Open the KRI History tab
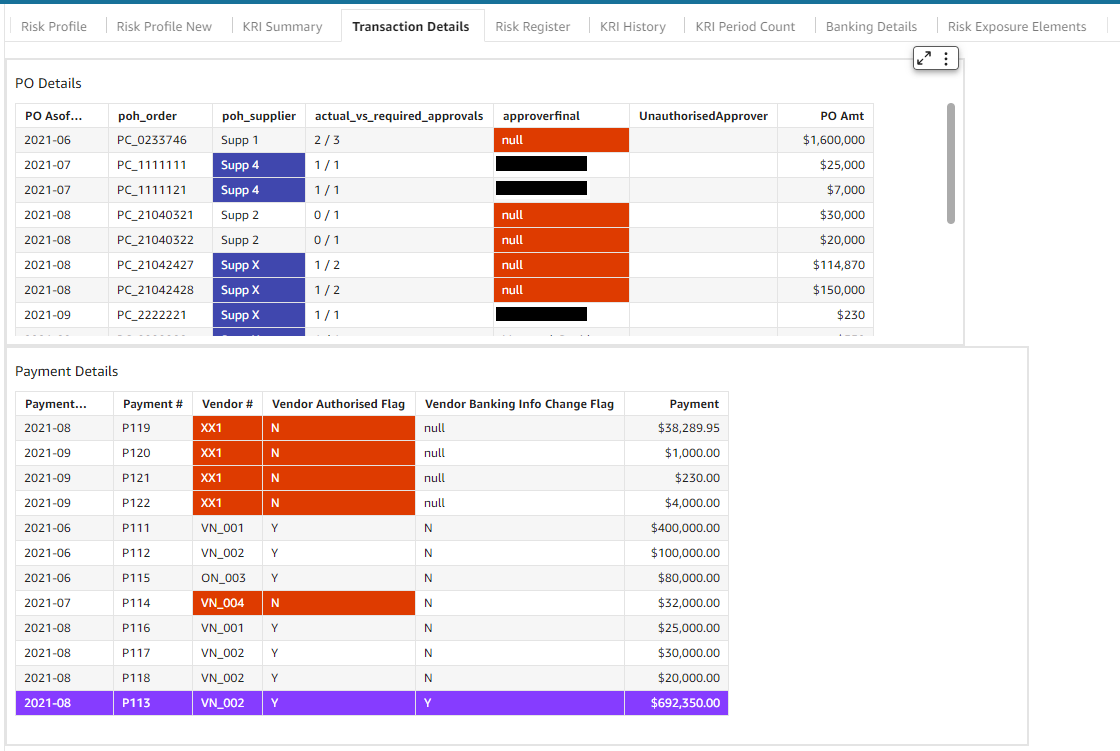1120x751 pixels. click(x=632, y=27)
